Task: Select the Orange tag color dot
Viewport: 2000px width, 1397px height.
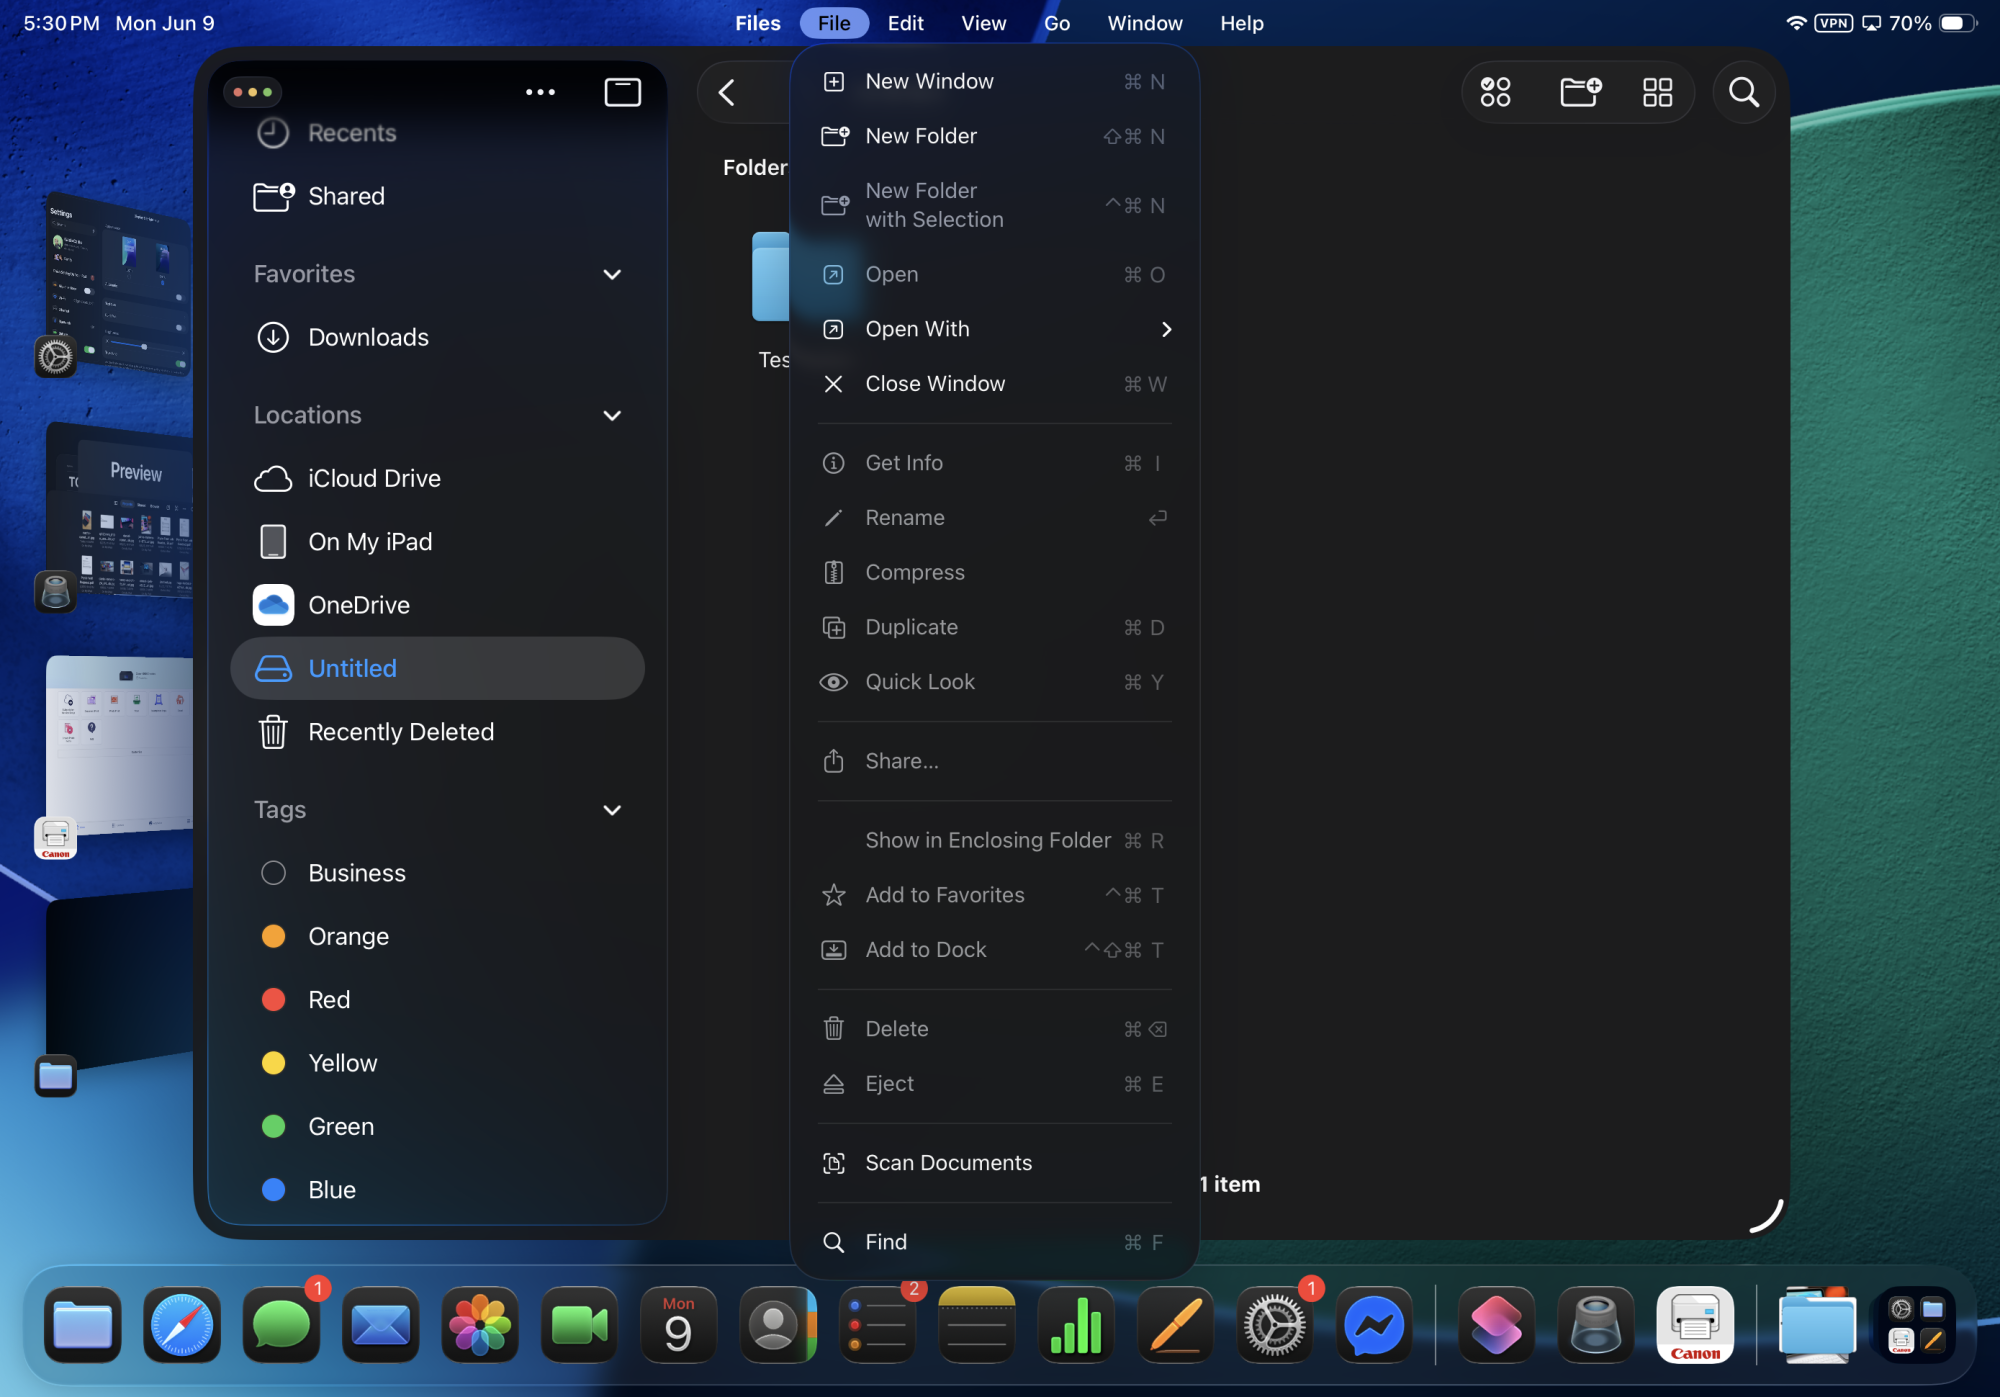Action: [273, 936]
